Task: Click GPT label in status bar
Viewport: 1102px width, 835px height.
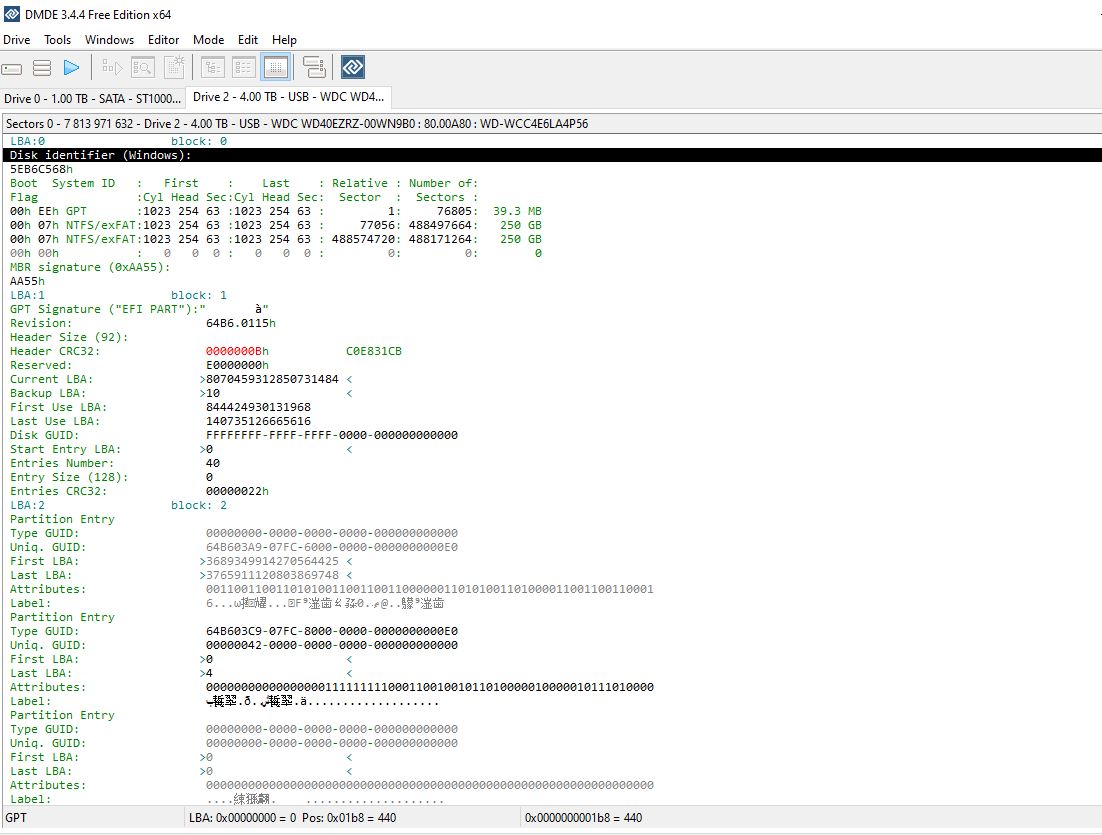Action: 16,818
